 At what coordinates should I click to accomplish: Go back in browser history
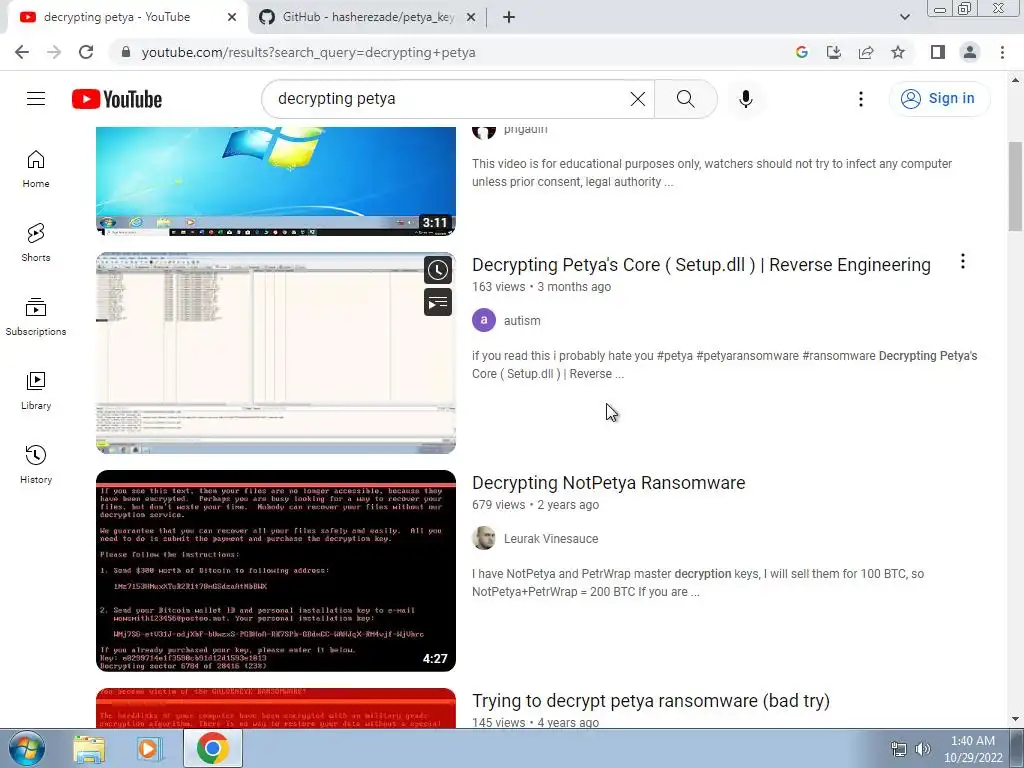point(22,52)
